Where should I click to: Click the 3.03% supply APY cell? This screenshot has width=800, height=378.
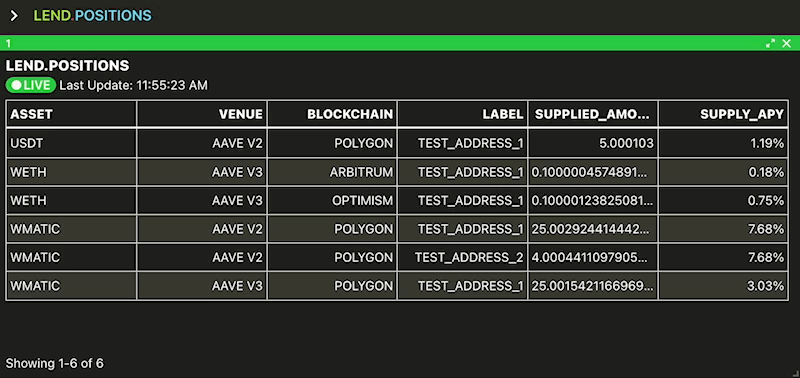tap(723, 286)
